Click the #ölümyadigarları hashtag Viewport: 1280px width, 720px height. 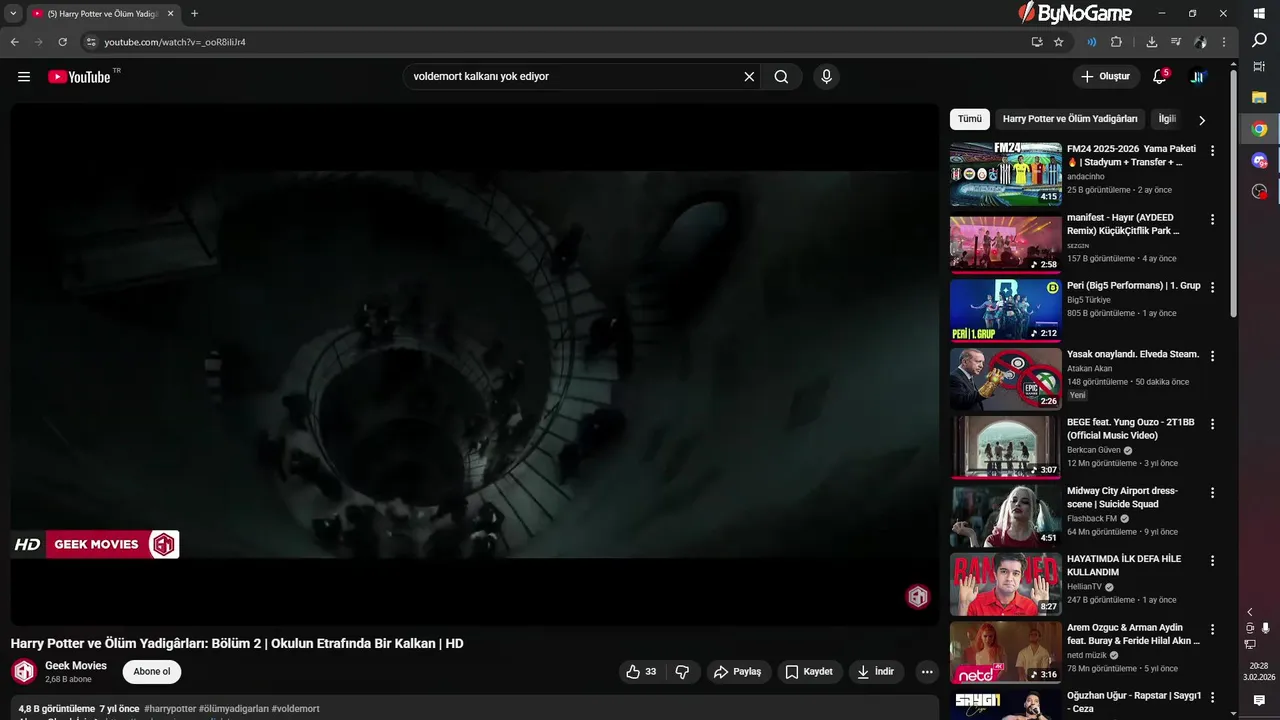tap(234, 709)
